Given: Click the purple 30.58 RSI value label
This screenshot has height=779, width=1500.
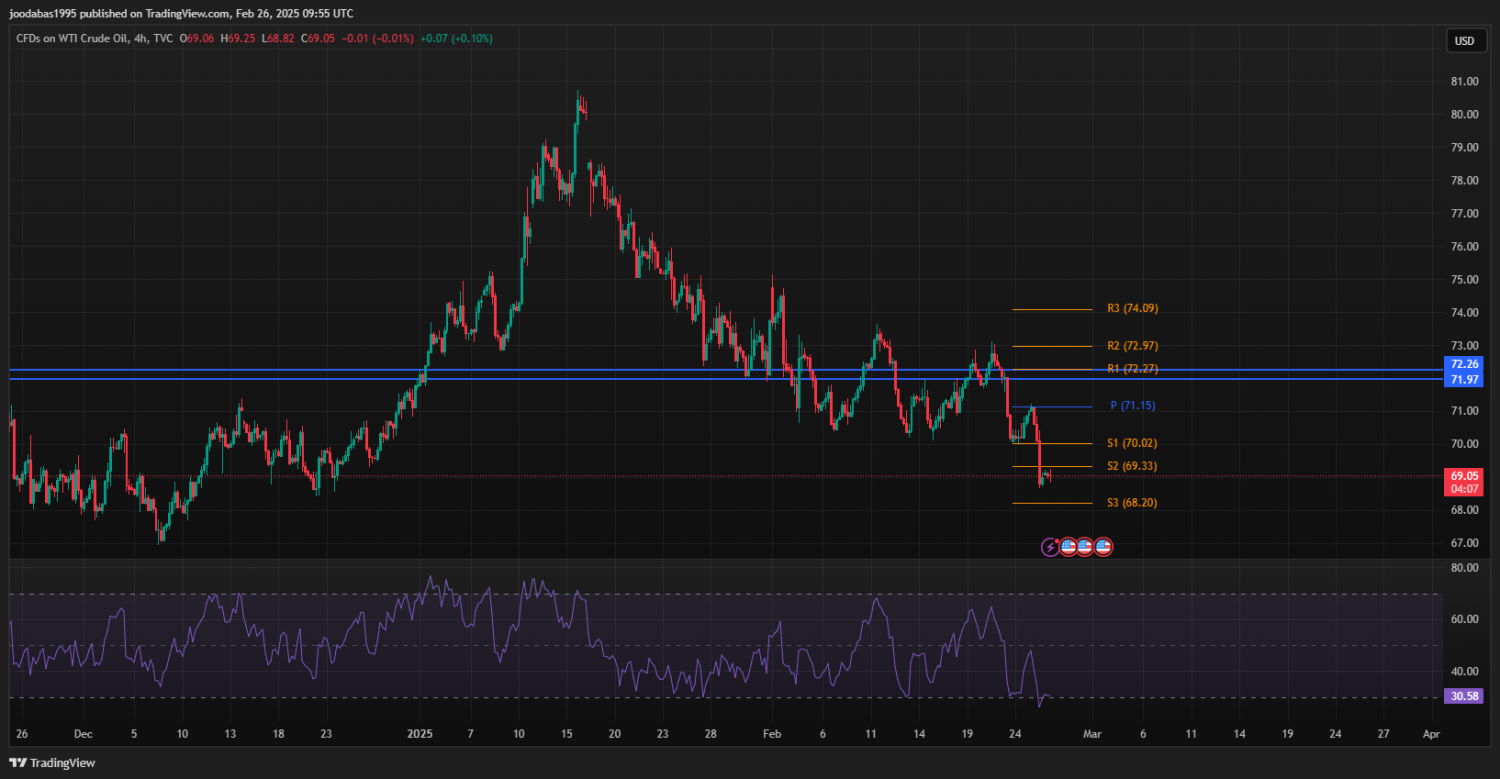Looking at the screenshot, I should coord(1464,696).
